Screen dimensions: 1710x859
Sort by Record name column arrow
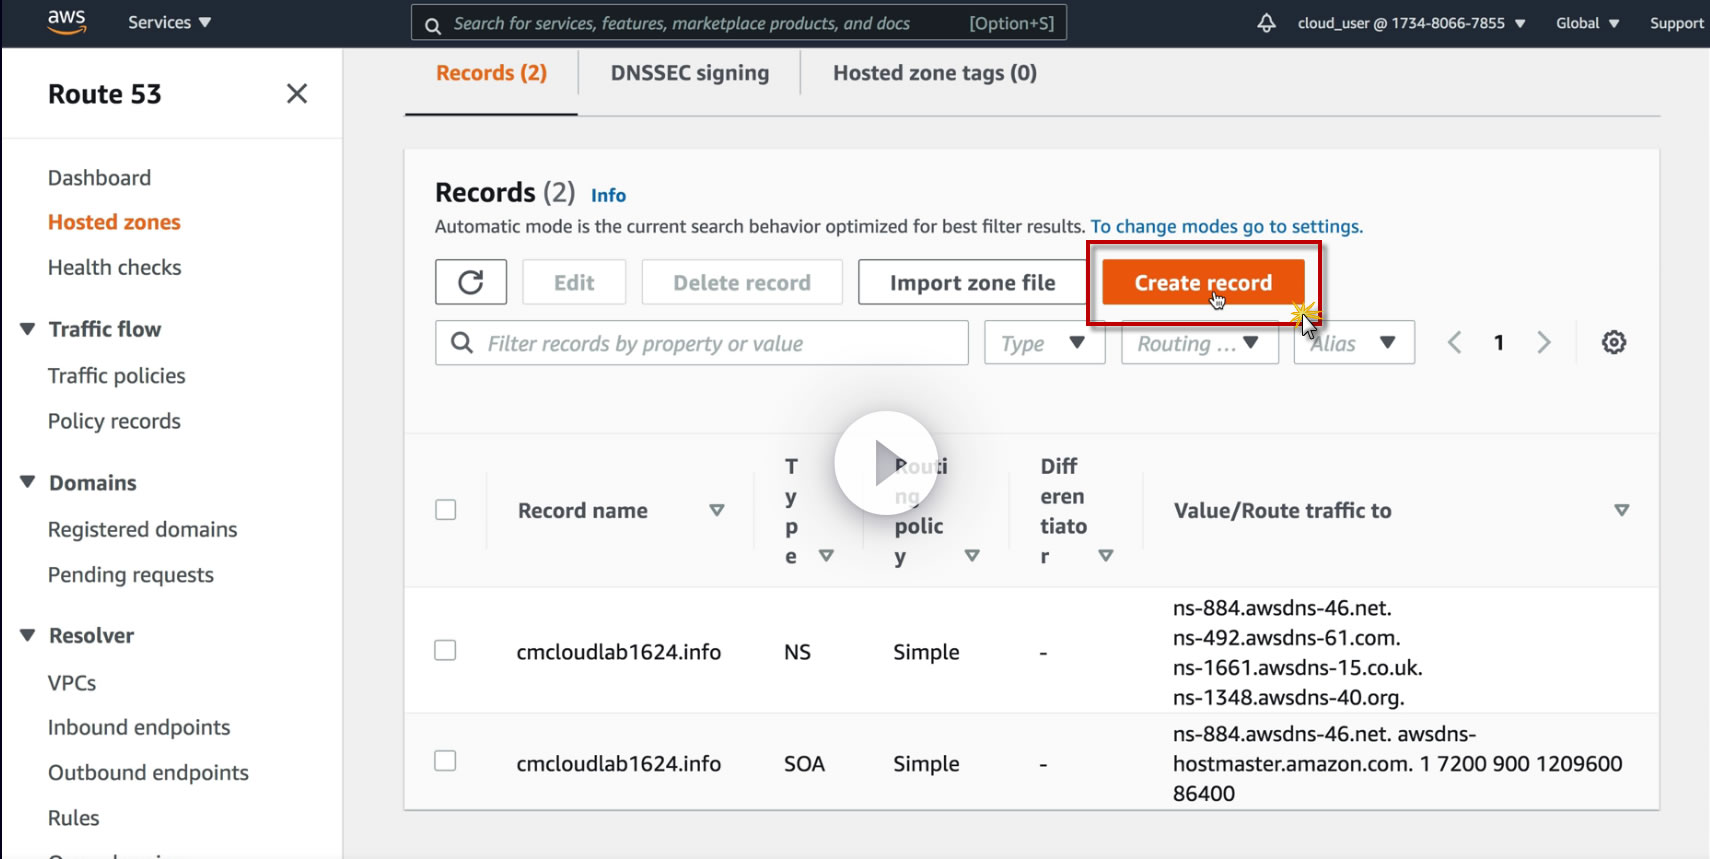coord(717,510)
